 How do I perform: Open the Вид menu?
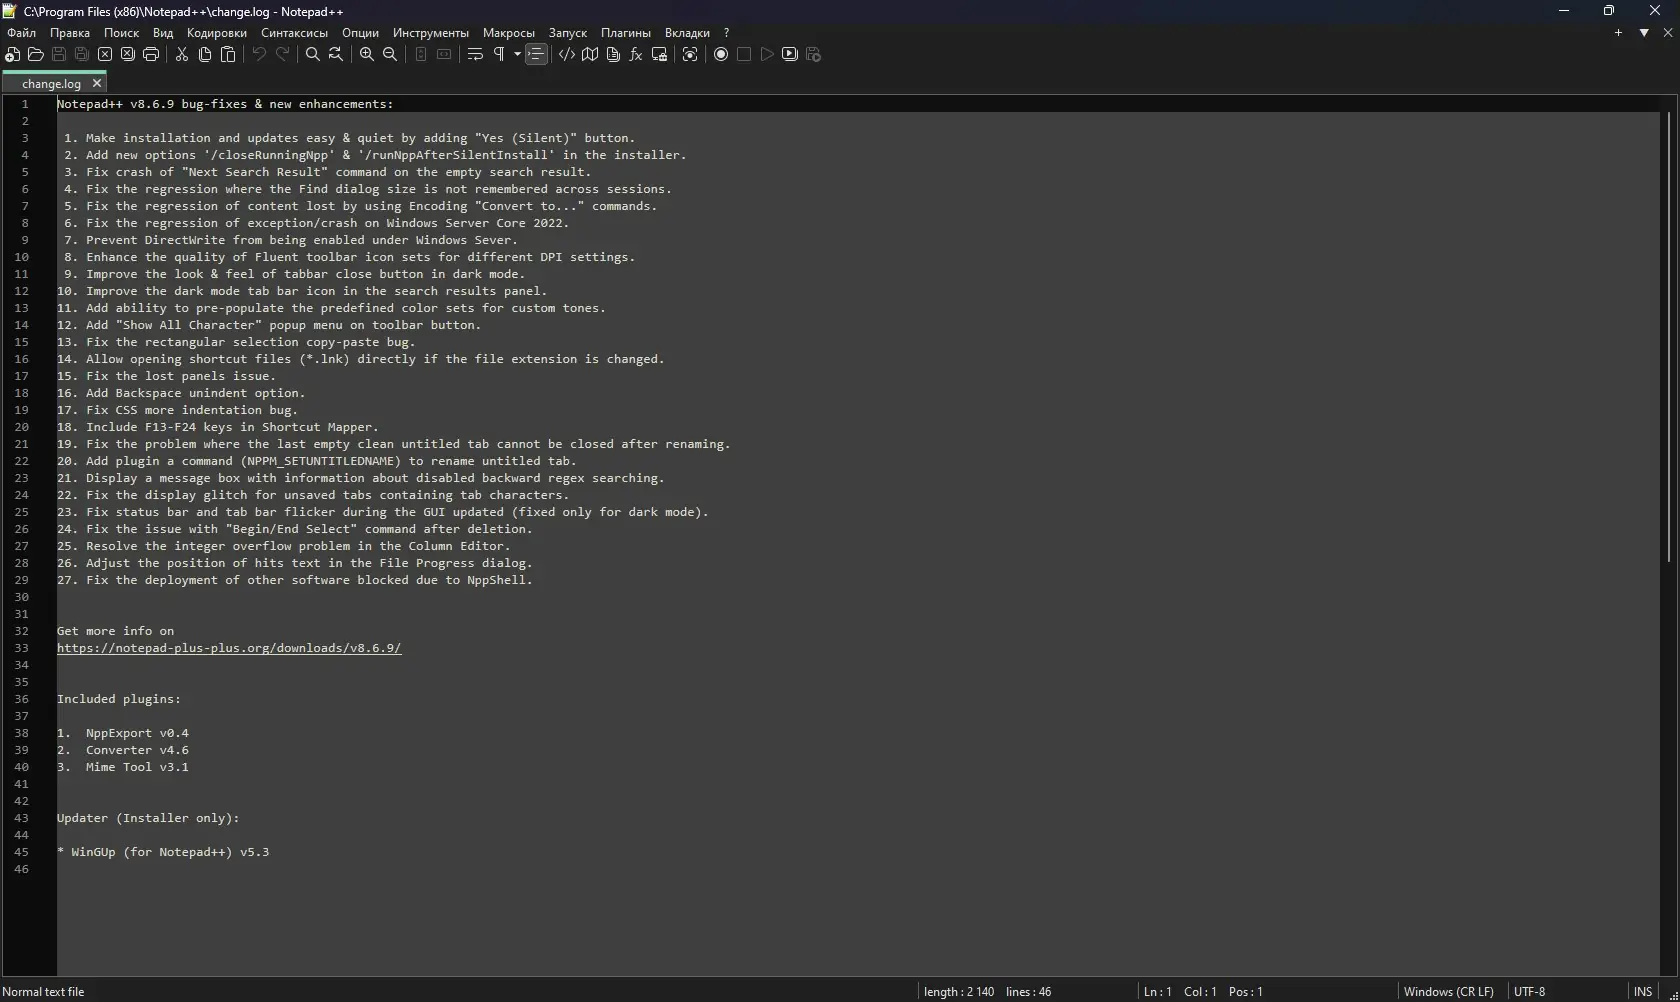point(163,33)
